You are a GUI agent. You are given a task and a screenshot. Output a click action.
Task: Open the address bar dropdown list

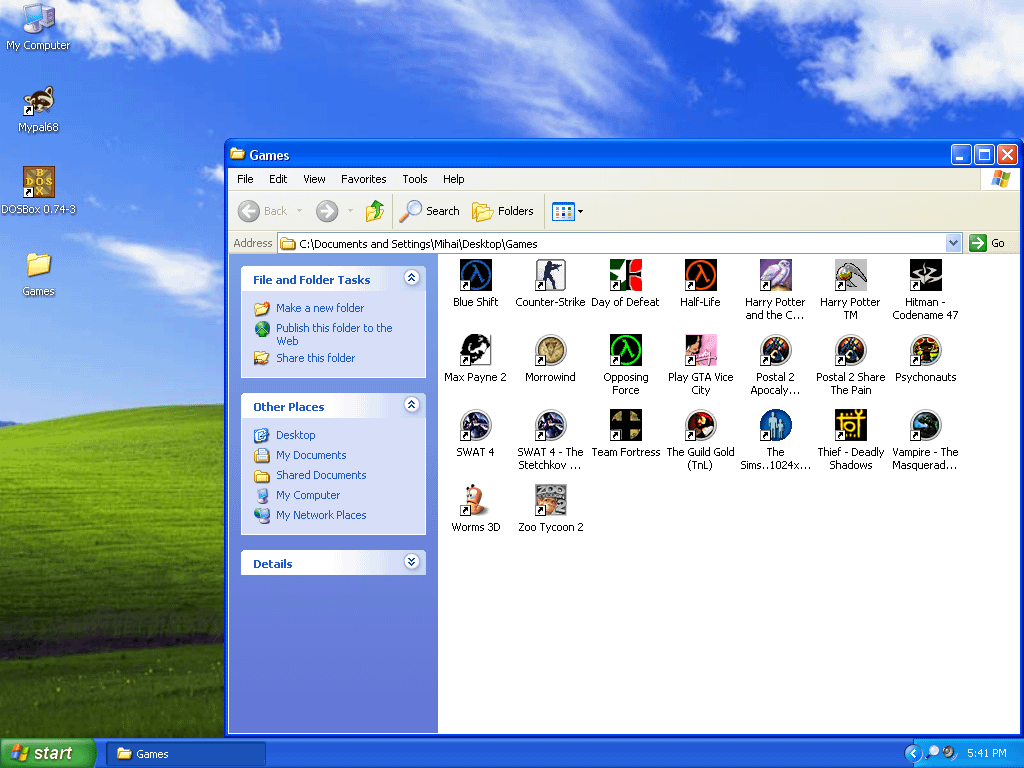coord(953,243)
